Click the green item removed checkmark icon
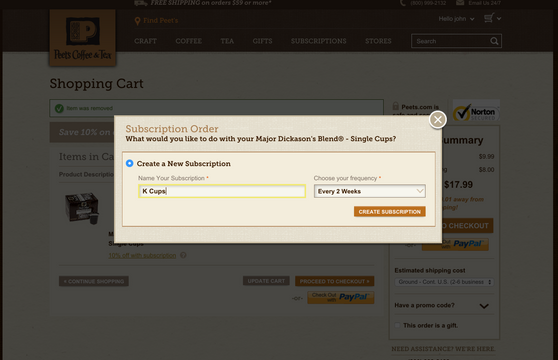 pyautogui.click(x=59, y=108)
